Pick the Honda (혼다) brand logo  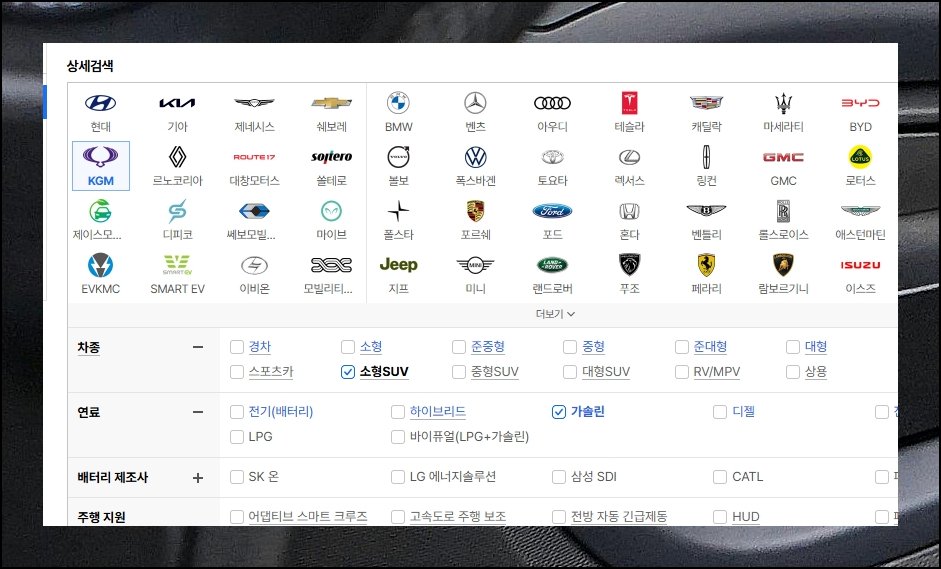click(630, 211)
